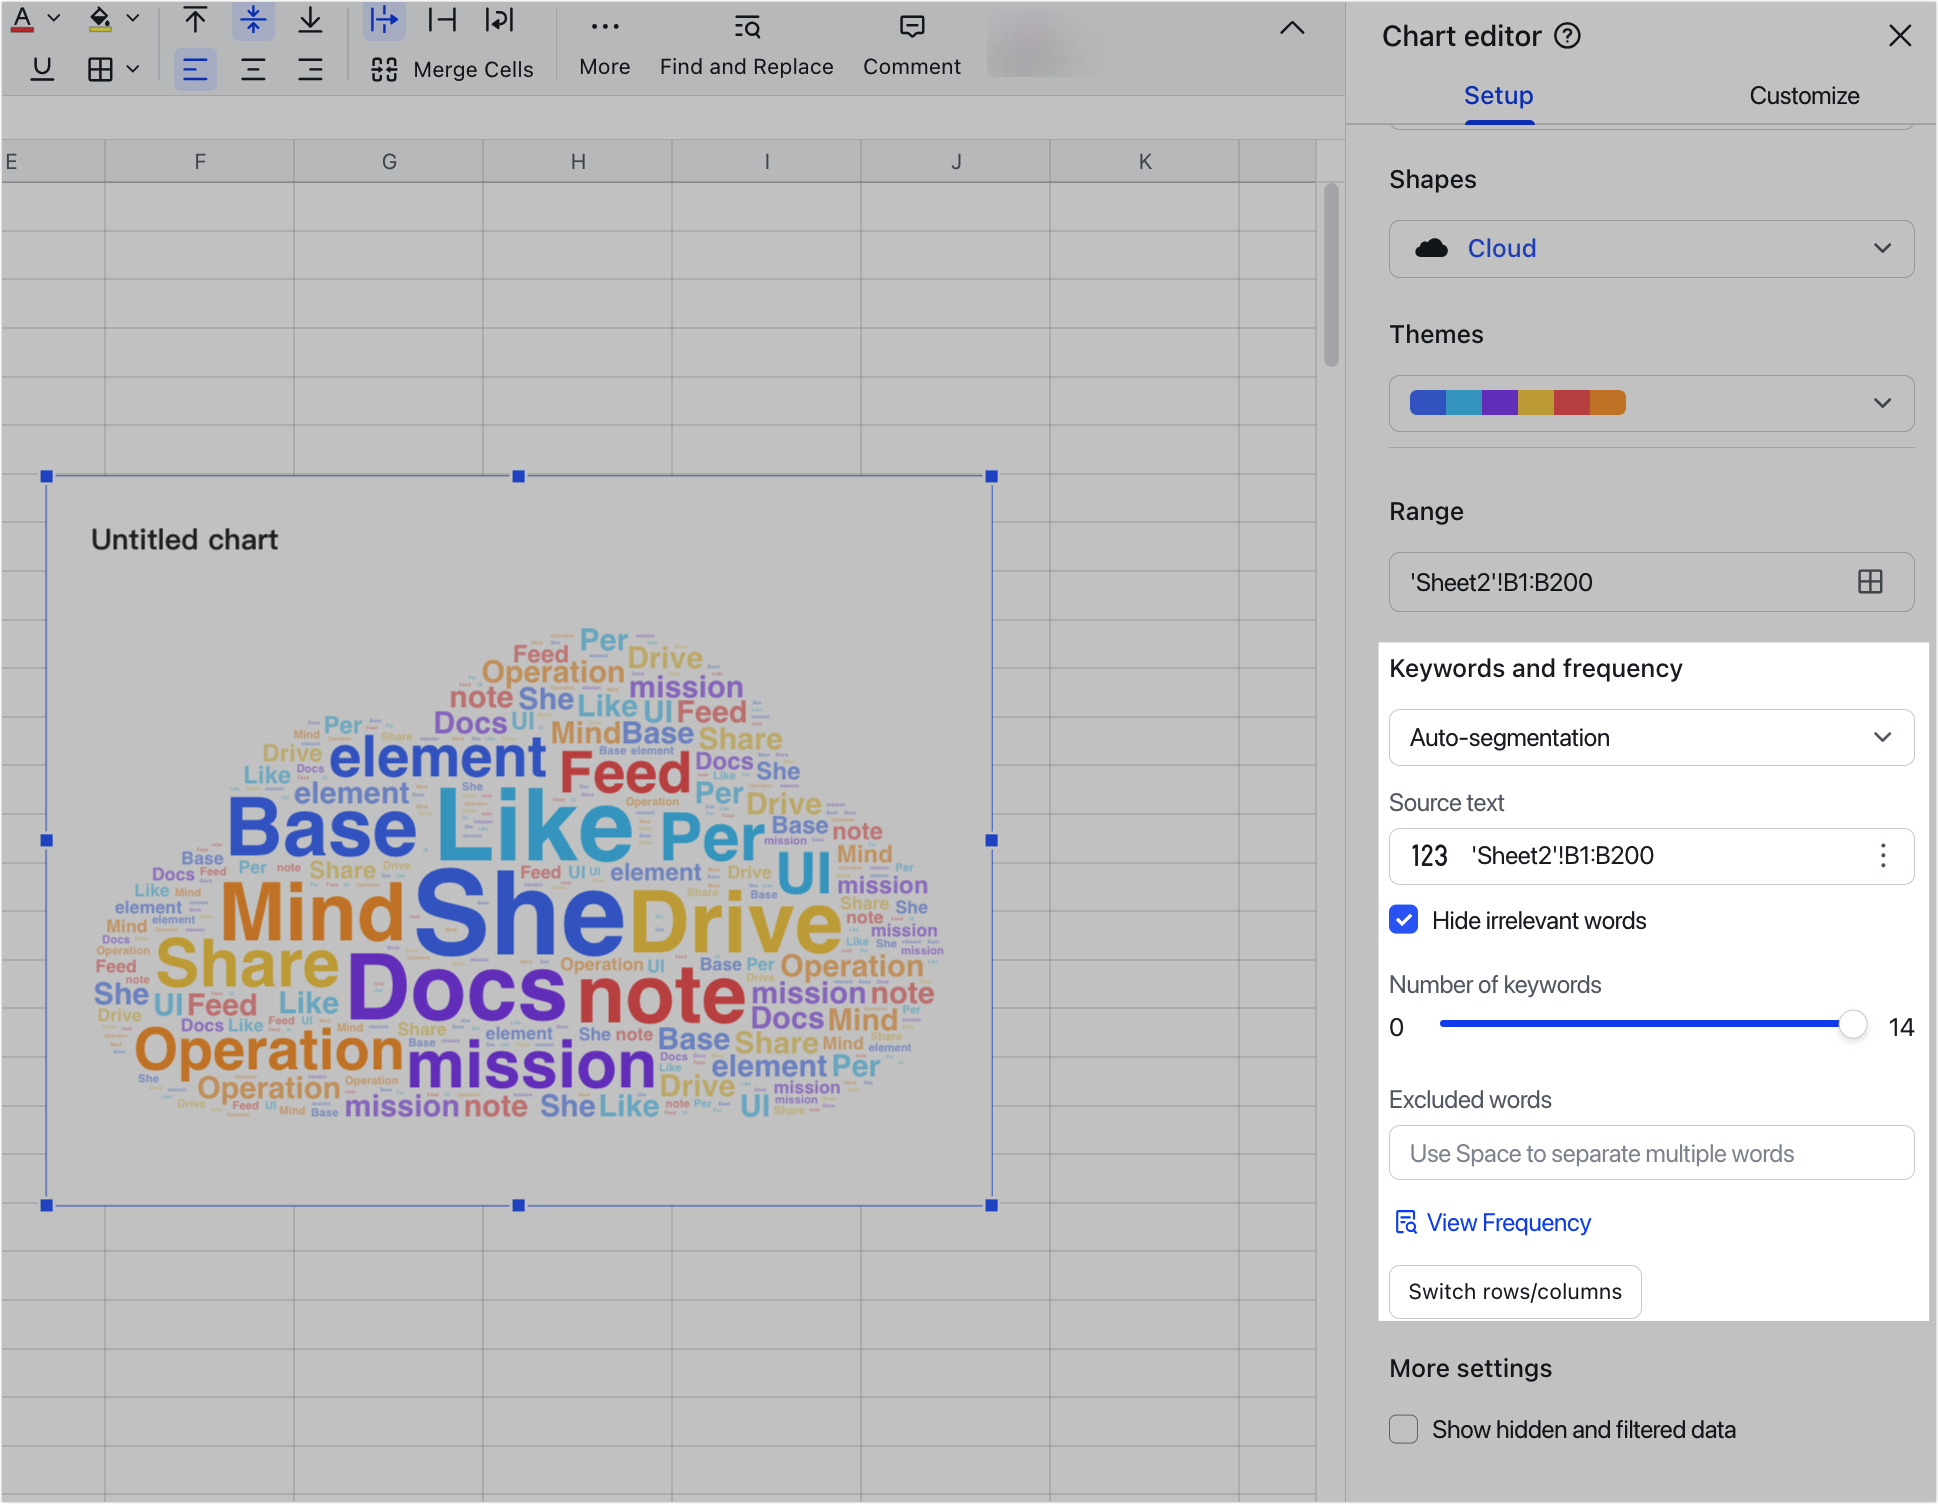This screenshot has width=1938, height=1504.
Task: Set vertical alignment to top
Action: (x=196, y=19)
